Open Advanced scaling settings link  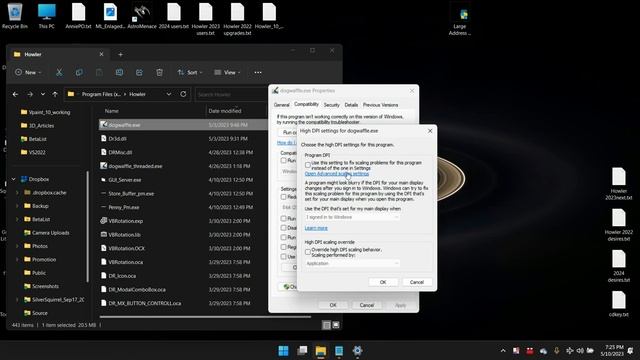337,173
